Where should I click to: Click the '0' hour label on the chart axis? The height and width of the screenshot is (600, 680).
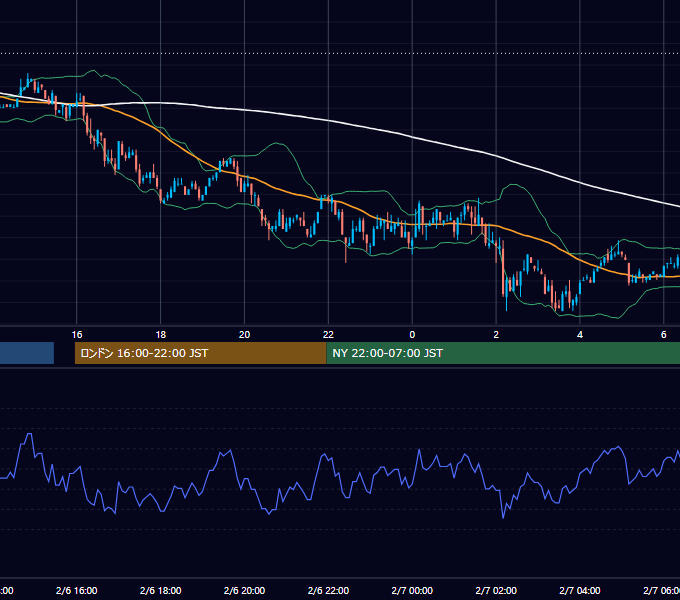(412, 335)
